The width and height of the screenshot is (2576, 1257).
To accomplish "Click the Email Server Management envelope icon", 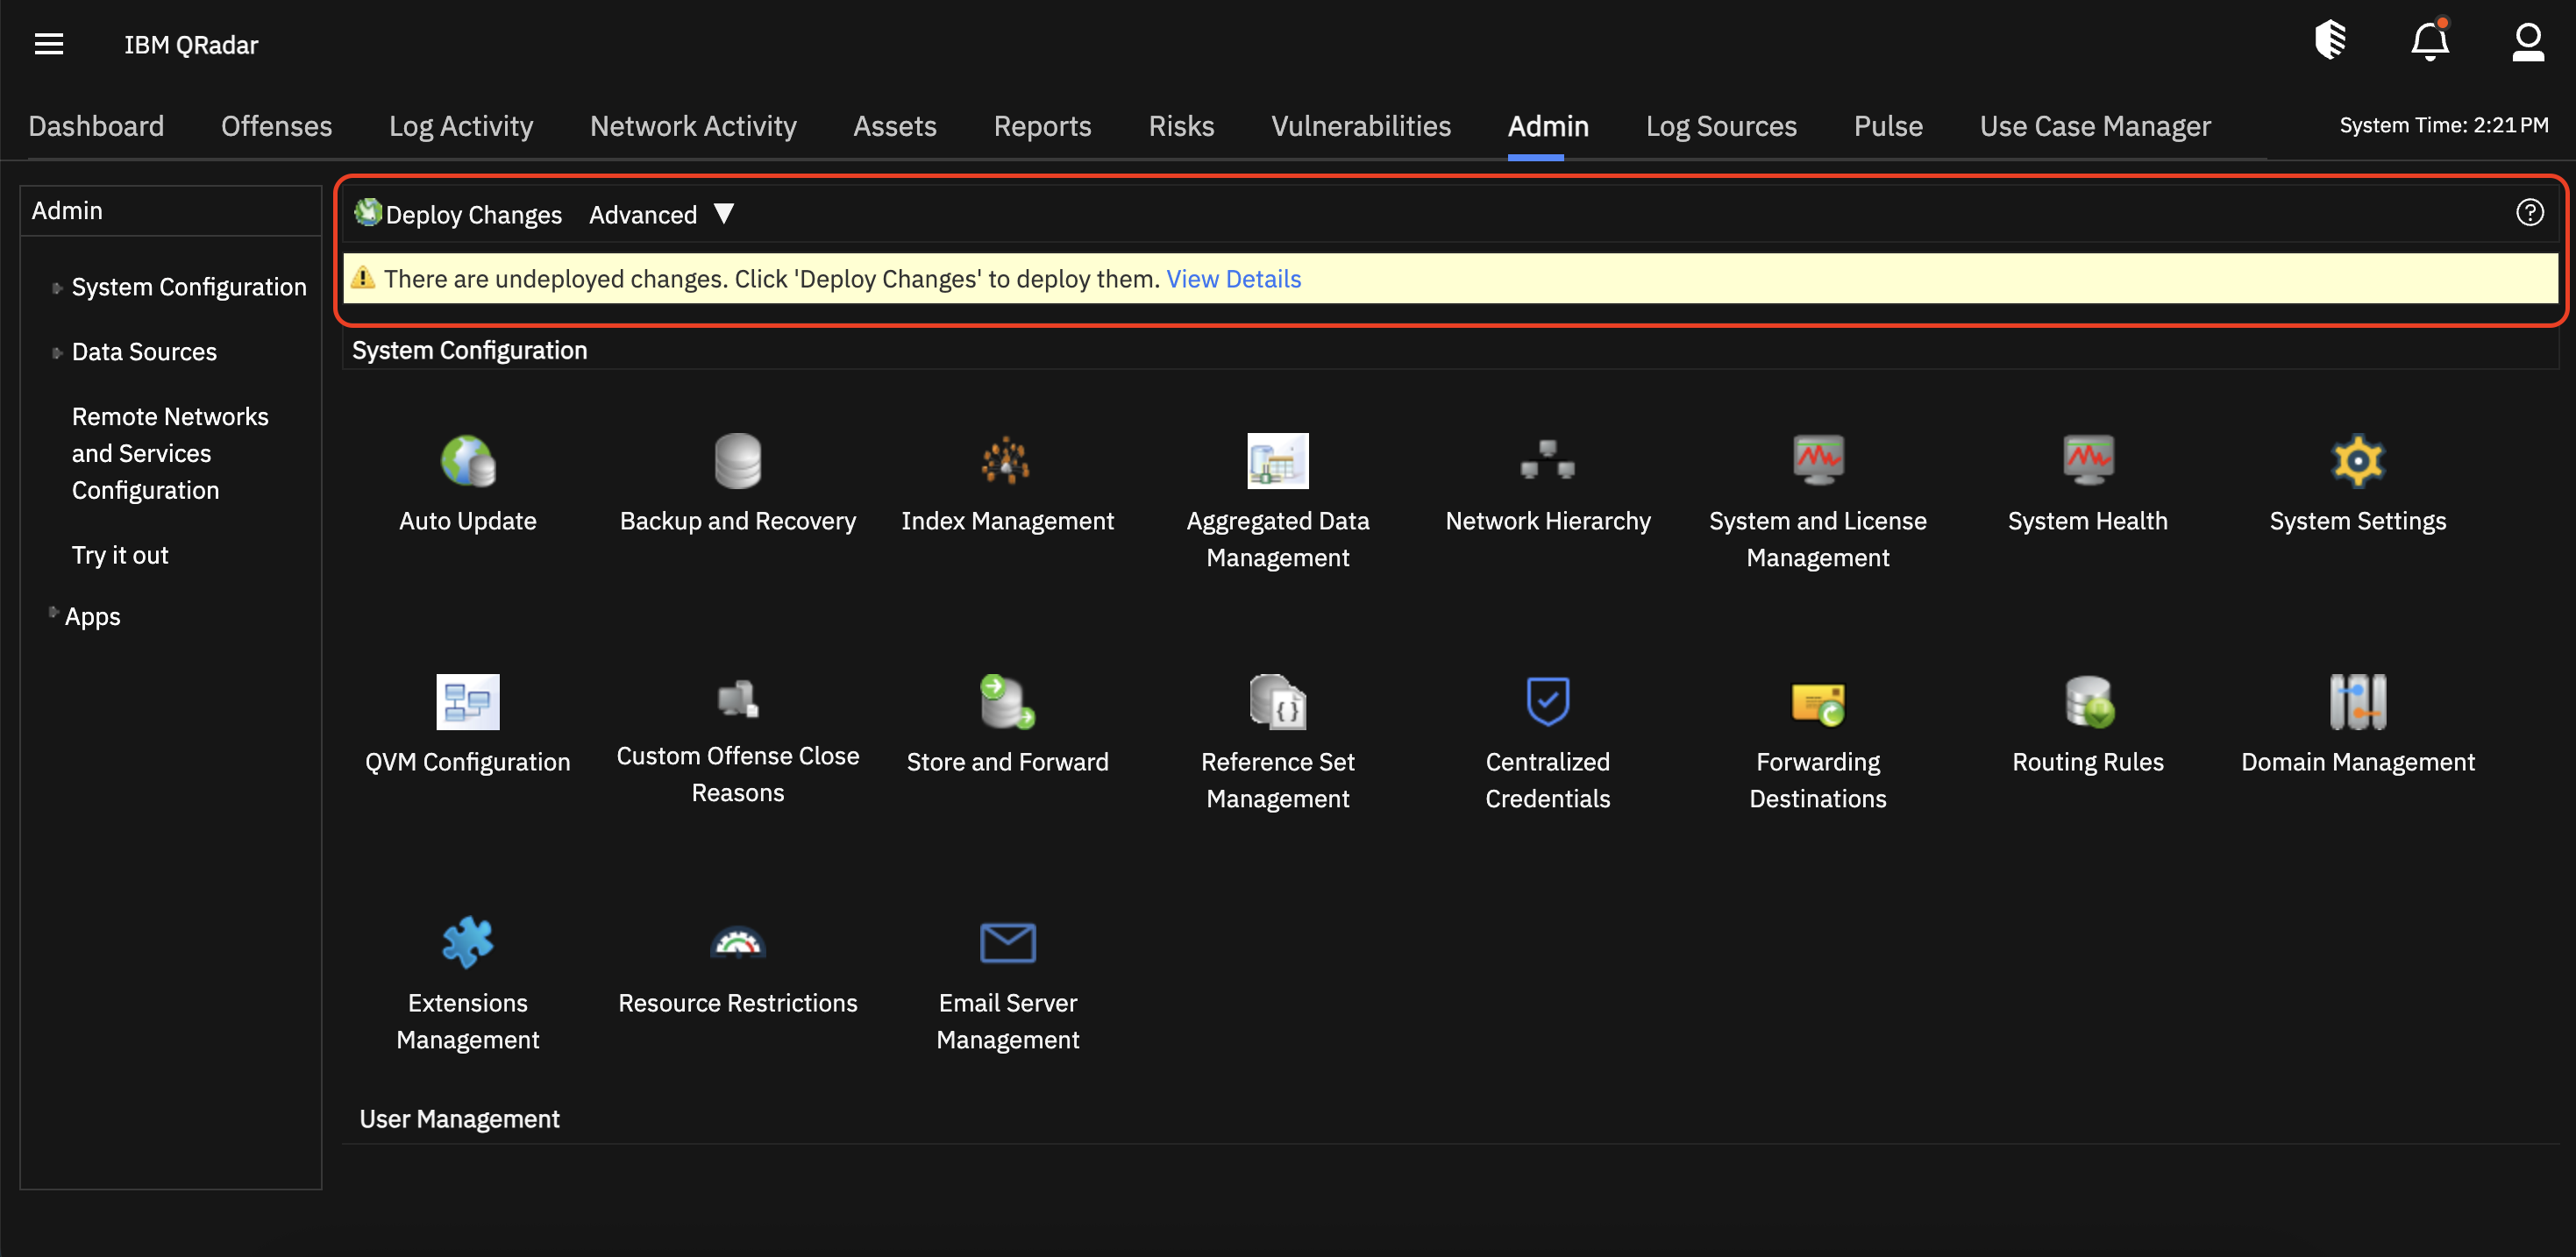I will 1007,943.
